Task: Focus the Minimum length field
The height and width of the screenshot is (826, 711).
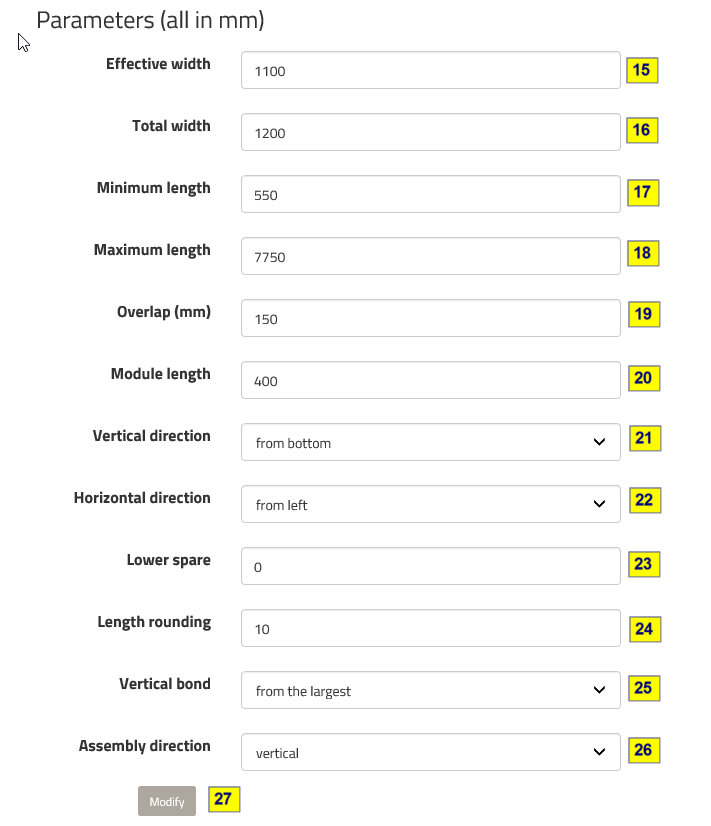Action: (430, 195)
